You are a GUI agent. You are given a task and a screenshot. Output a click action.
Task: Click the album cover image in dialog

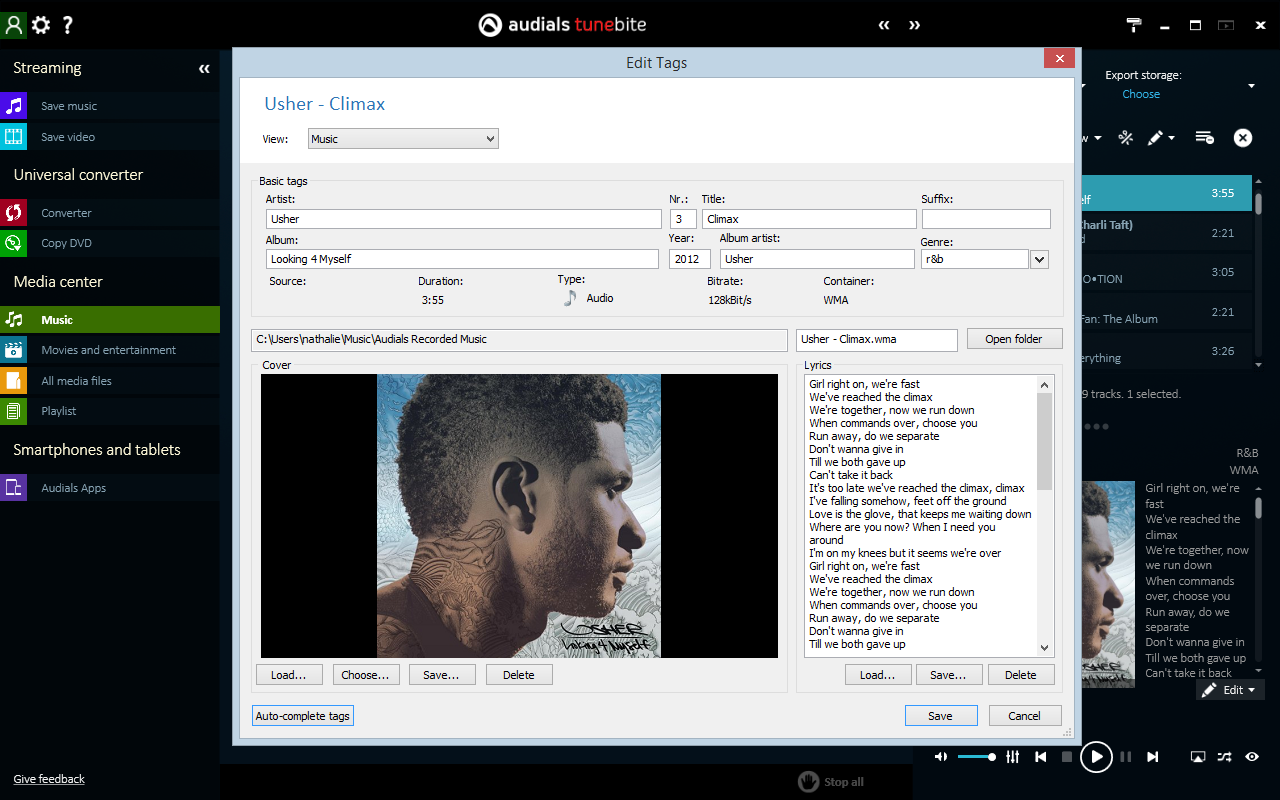pos(519,516)
